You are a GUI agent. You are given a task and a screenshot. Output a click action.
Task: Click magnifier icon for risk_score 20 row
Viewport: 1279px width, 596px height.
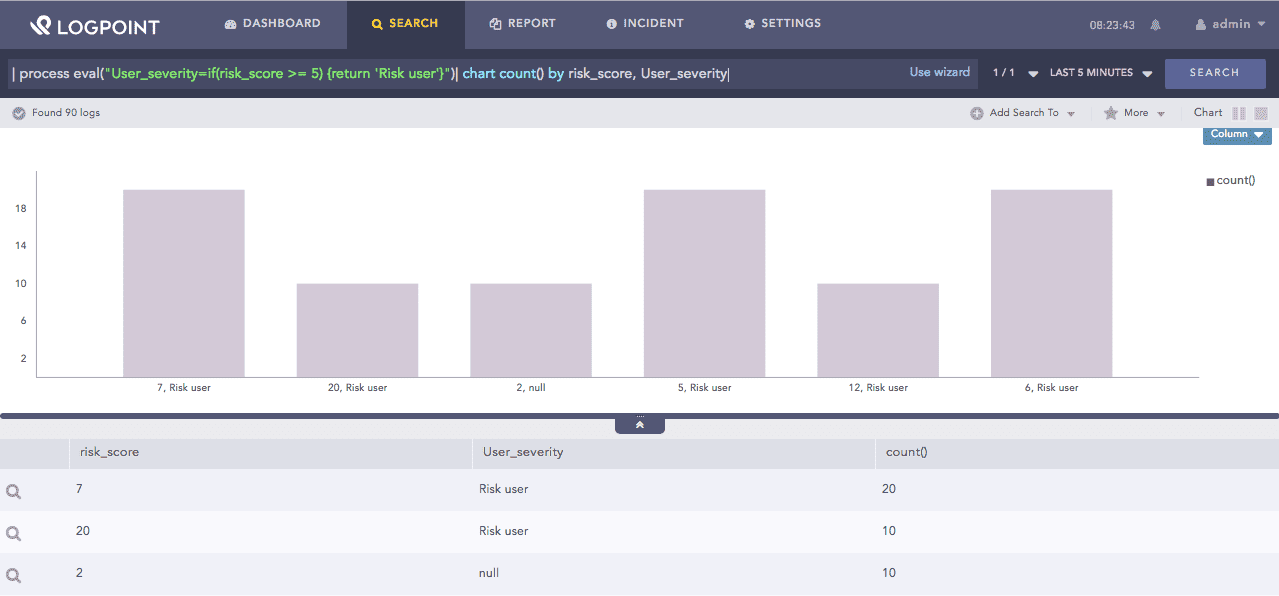(14, 533)
